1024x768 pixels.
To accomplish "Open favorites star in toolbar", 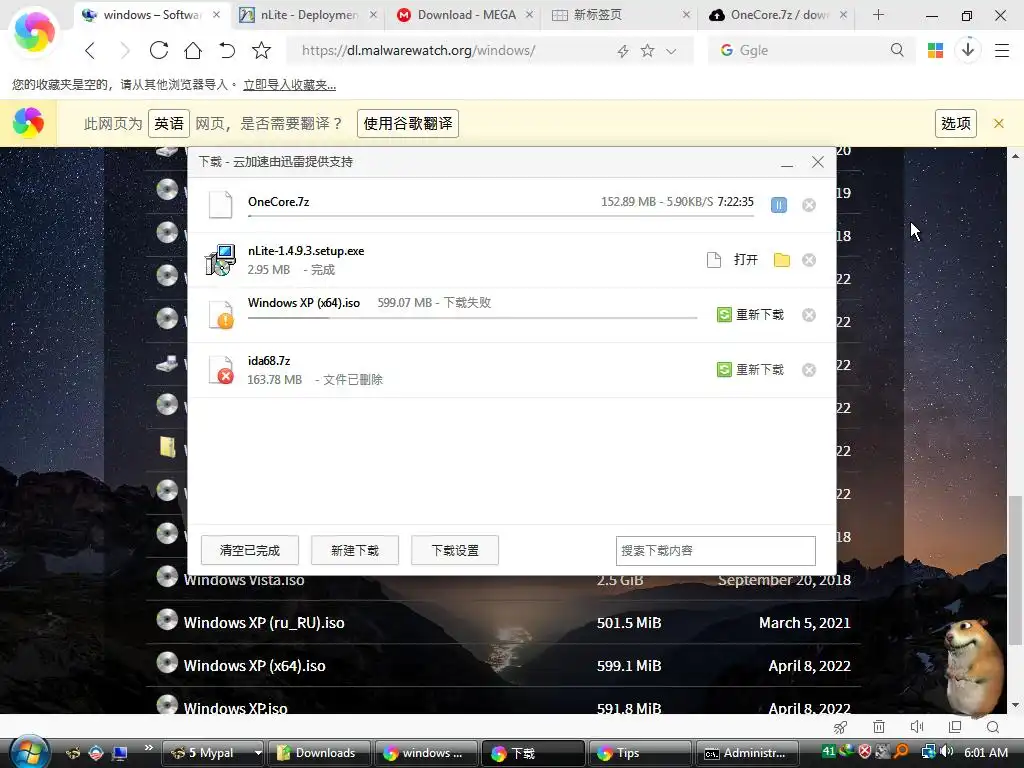I will (x=261, y=50).
